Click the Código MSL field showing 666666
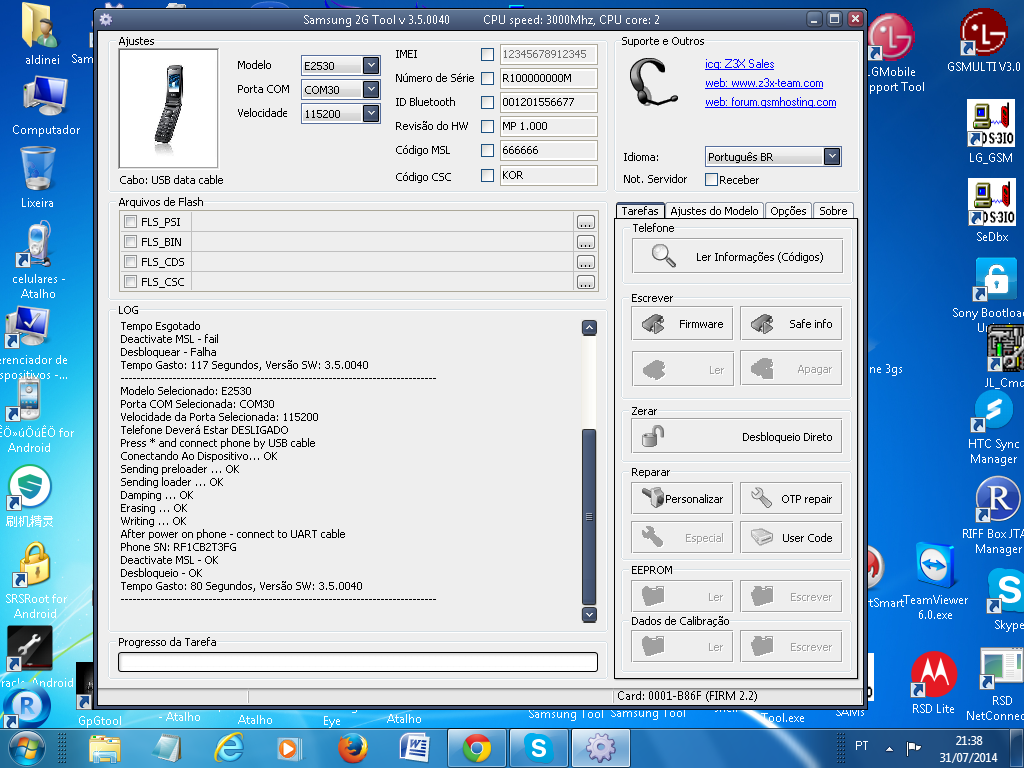 click(549, 150)
